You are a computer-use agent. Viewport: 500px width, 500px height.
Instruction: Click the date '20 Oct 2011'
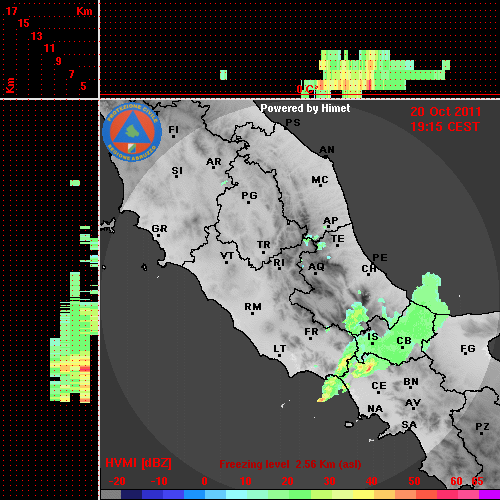(446, 112)
